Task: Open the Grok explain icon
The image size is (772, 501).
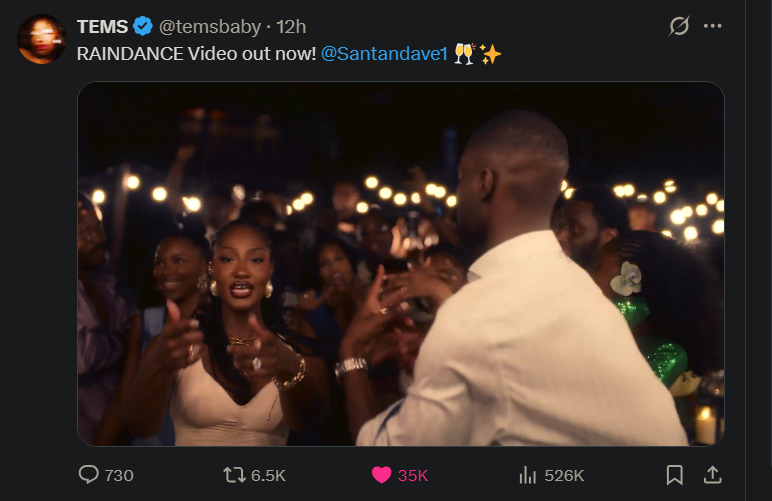Action: pos(679,26)
